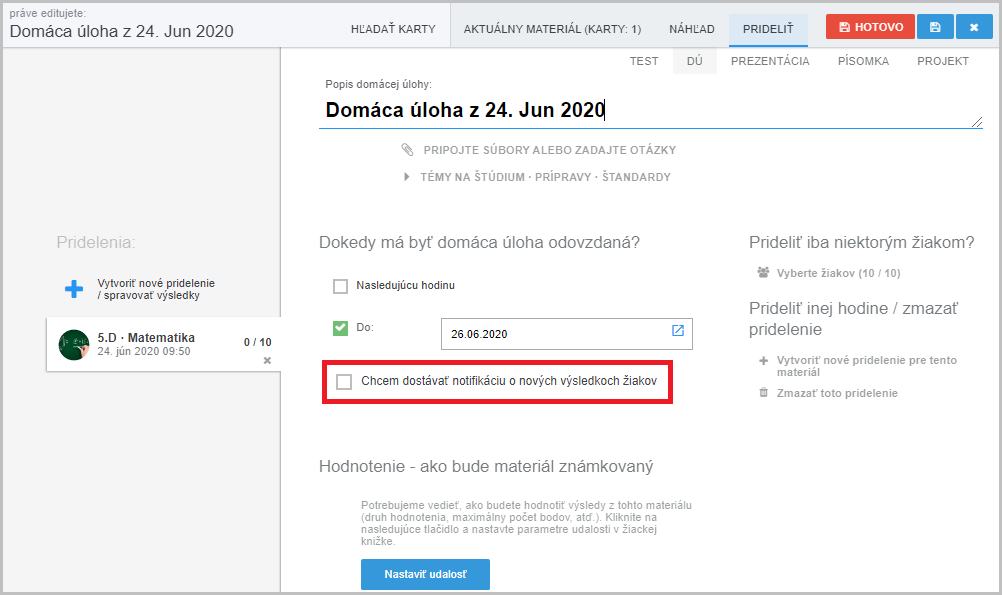This screenshot has height=595, width=1002.
Task: Open the Hľadať karty tab
Action: (393, 29)
